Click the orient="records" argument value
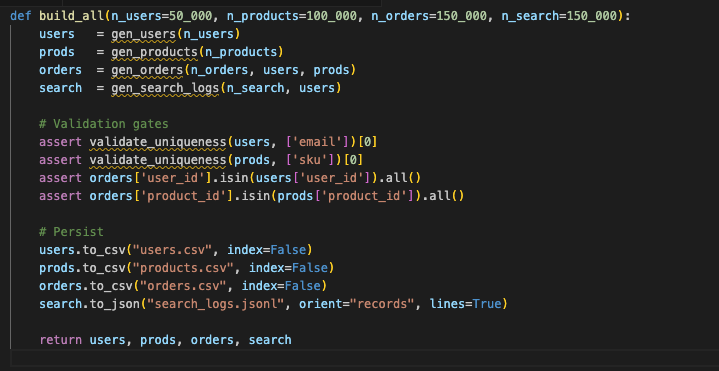 click(383, 304)
